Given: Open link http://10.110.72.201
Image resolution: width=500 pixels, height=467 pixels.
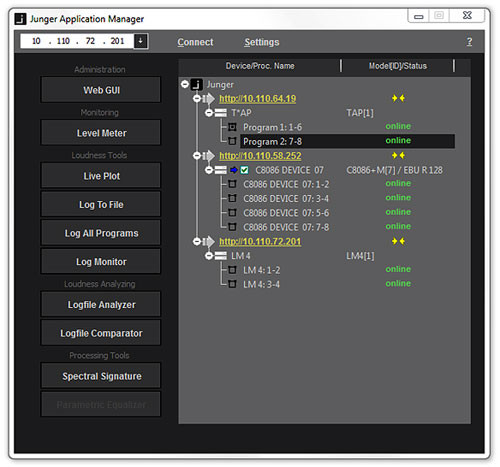Looking at the screenshot, I should (260, 241).
